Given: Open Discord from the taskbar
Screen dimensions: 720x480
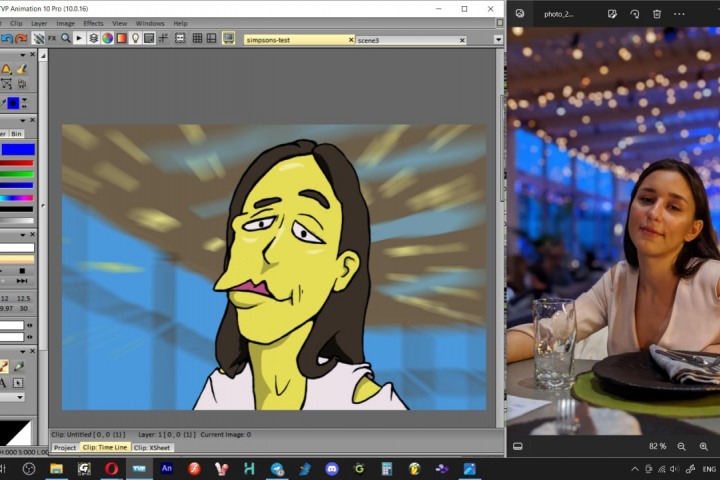Looking at the screenshot, I should click(332, 469).
